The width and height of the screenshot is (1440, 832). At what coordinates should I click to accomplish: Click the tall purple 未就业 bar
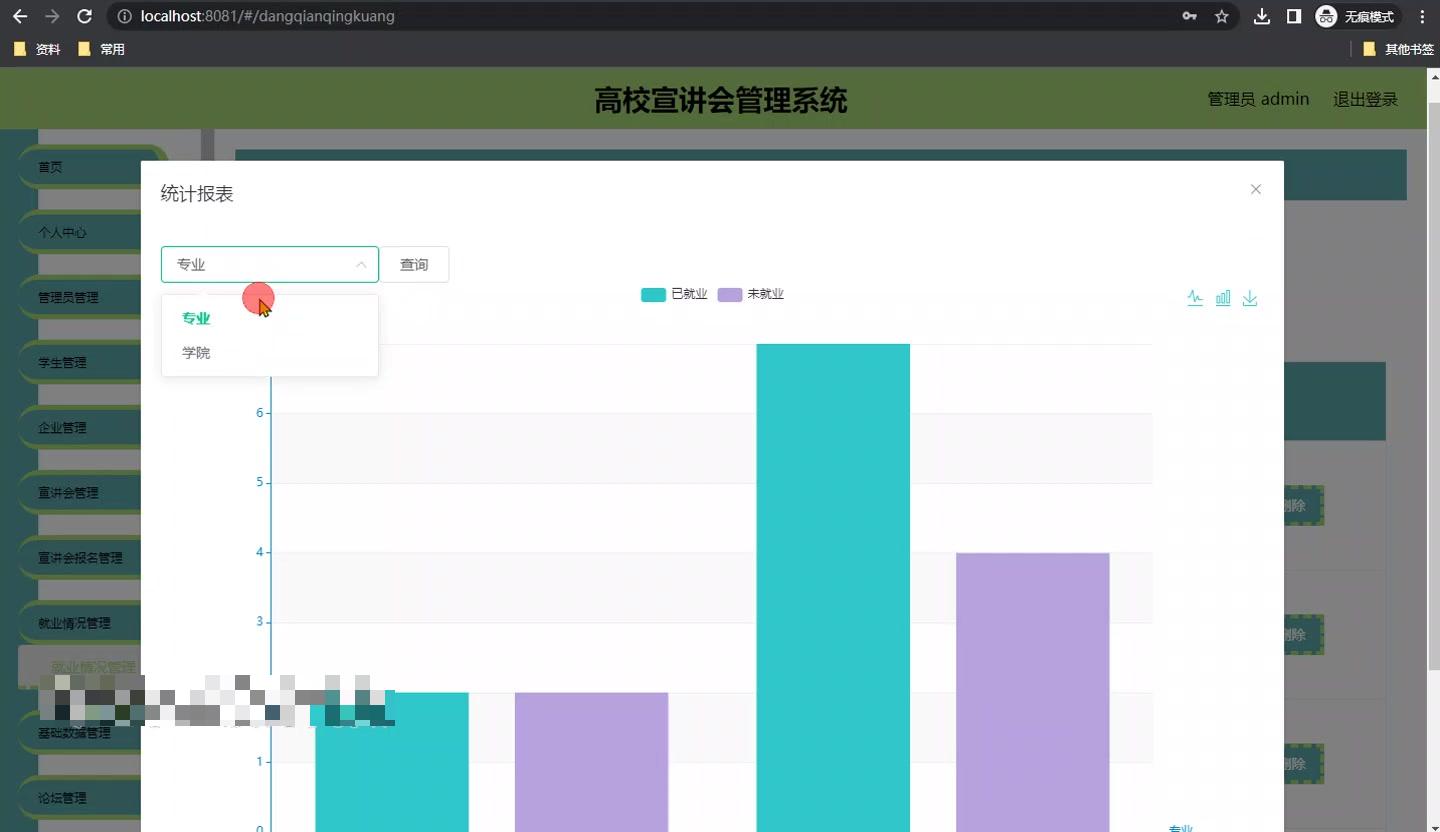point(1032,692)
